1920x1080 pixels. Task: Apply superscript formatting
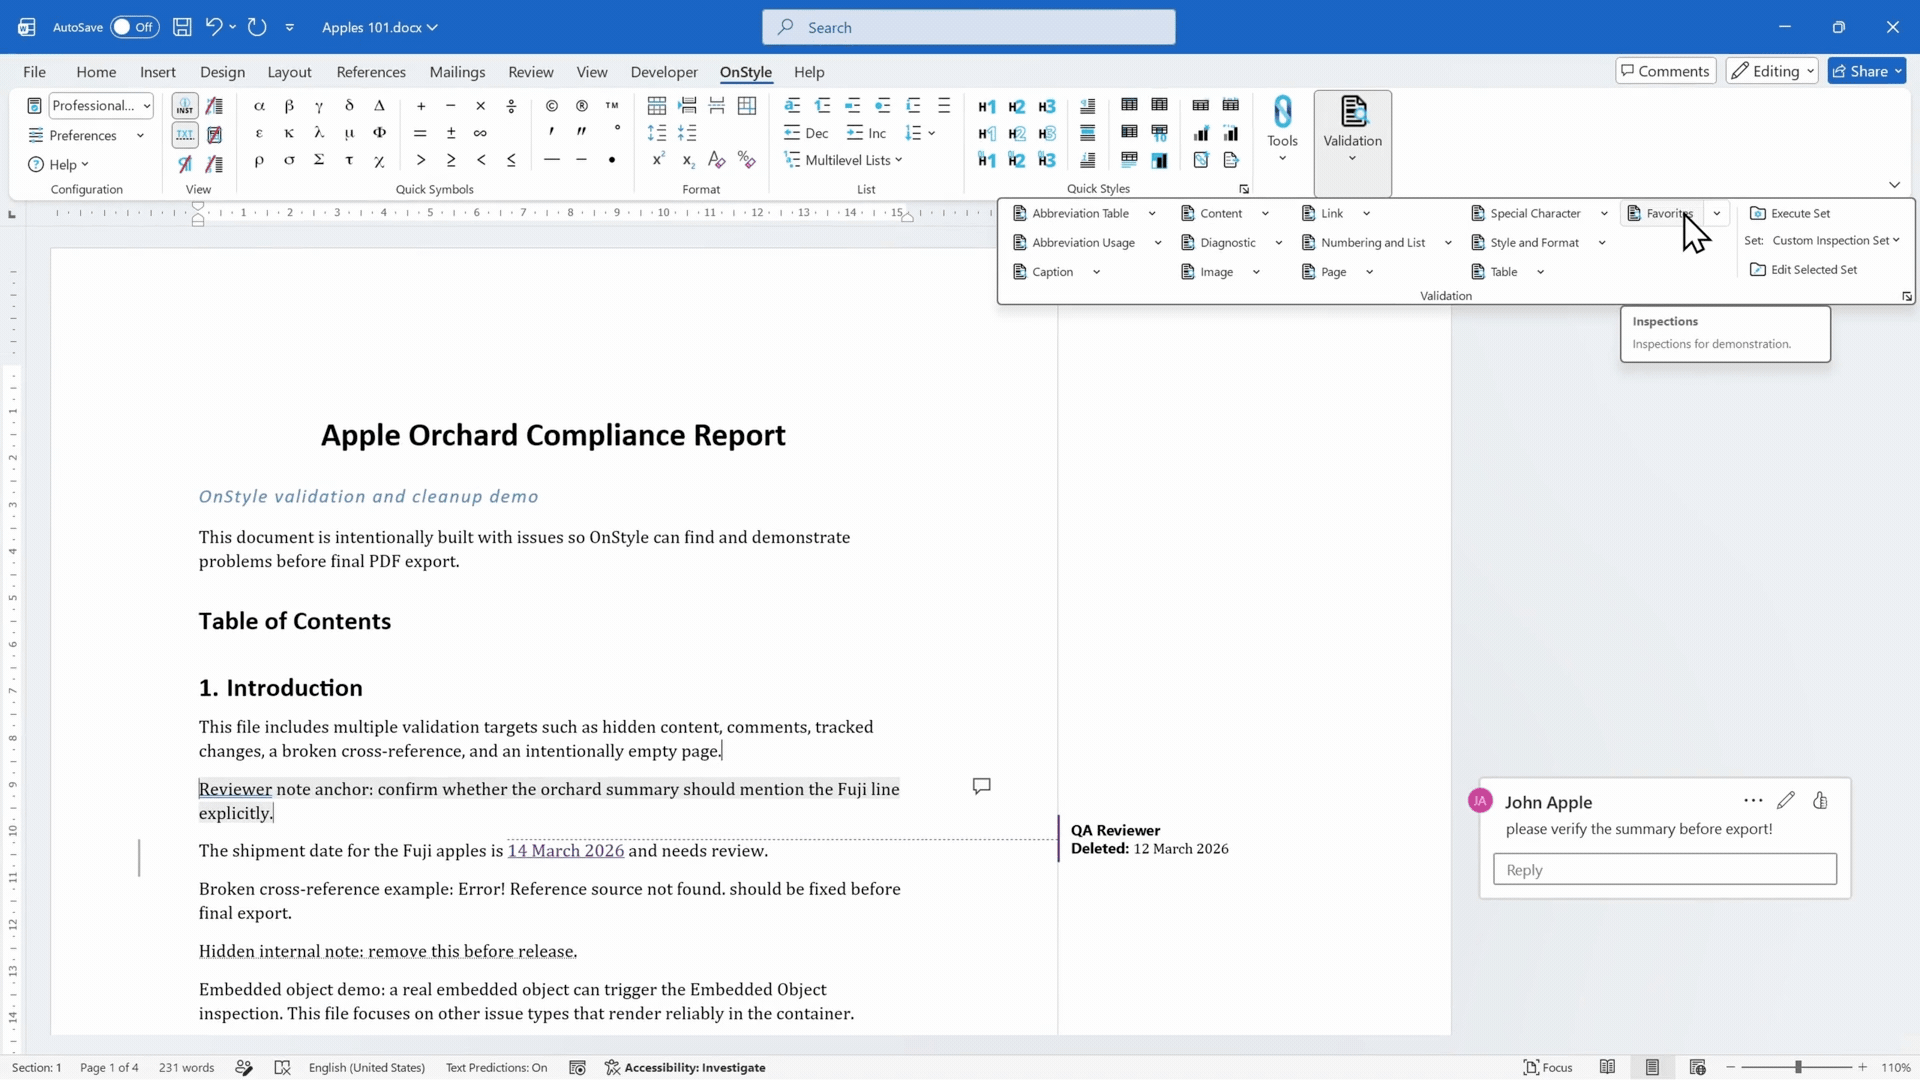[x=658, y=160]
